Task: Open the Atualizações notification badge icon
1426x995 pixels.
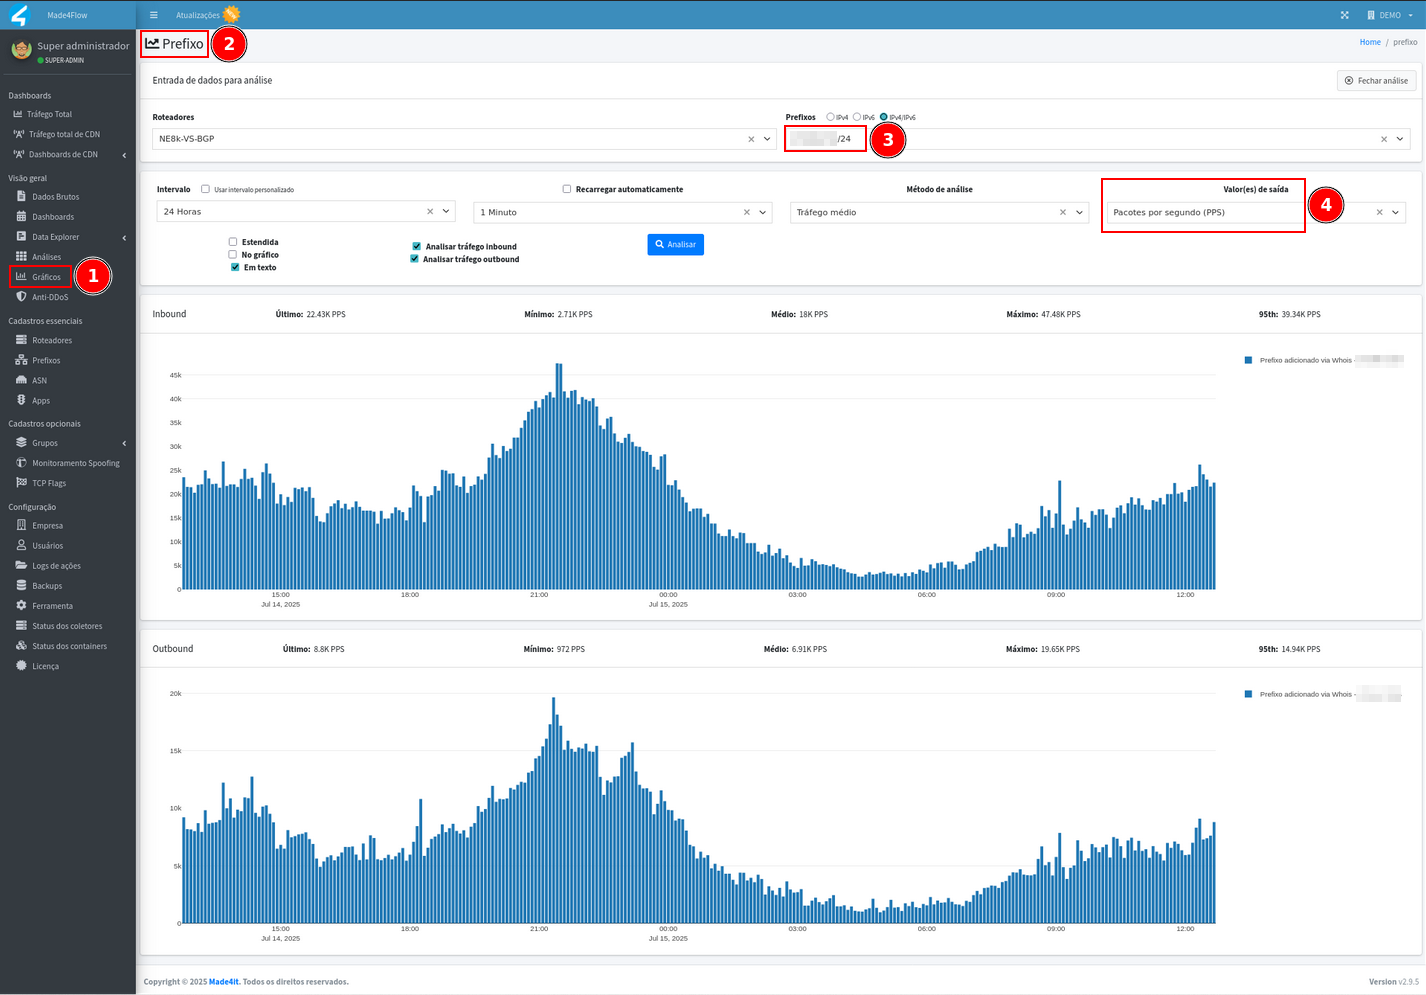Action: coord(231,14)
